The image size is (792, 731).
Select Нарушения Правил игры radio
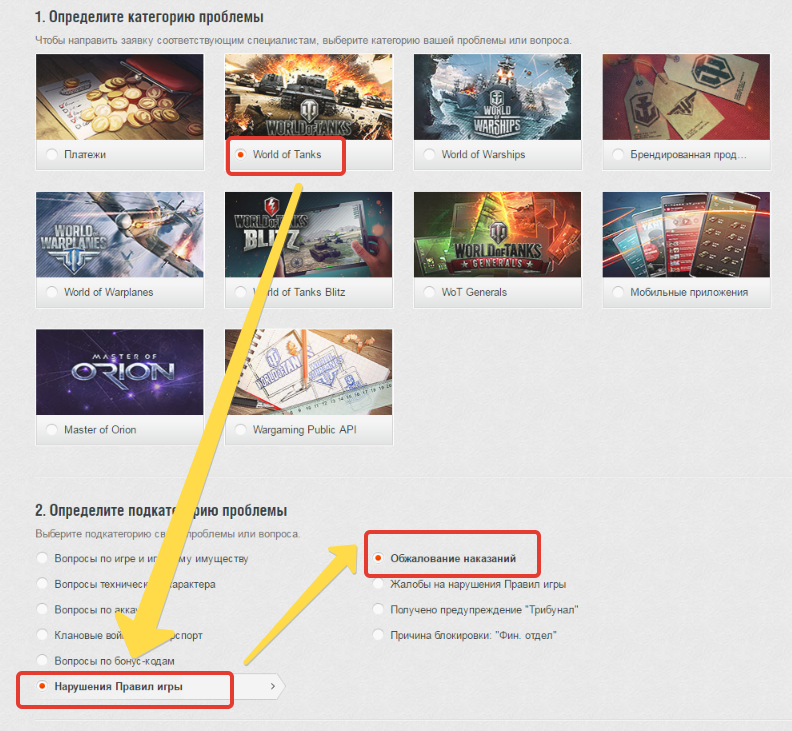(42, 686)
